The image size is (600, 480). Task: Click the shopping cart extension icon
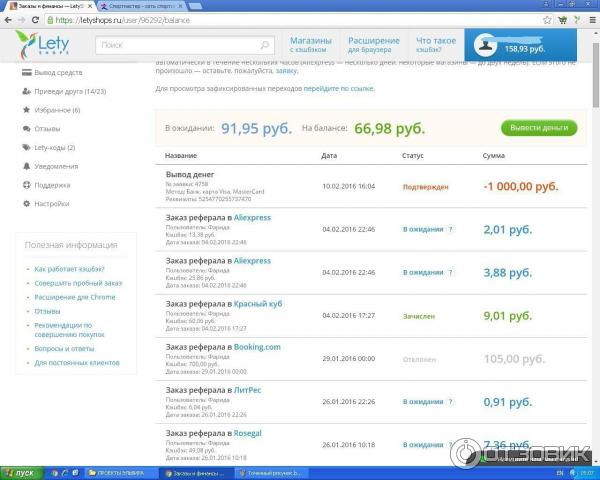[562, 20]
